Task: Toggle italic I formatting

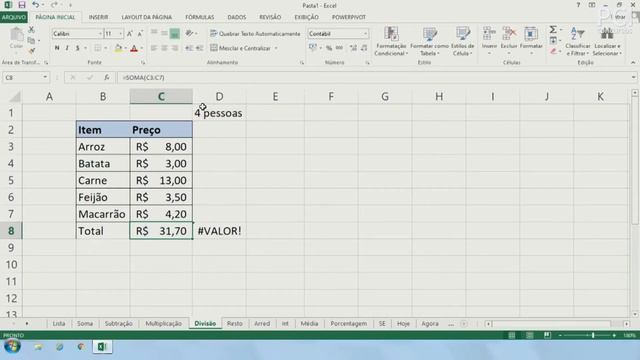Action: click(67, 48)
